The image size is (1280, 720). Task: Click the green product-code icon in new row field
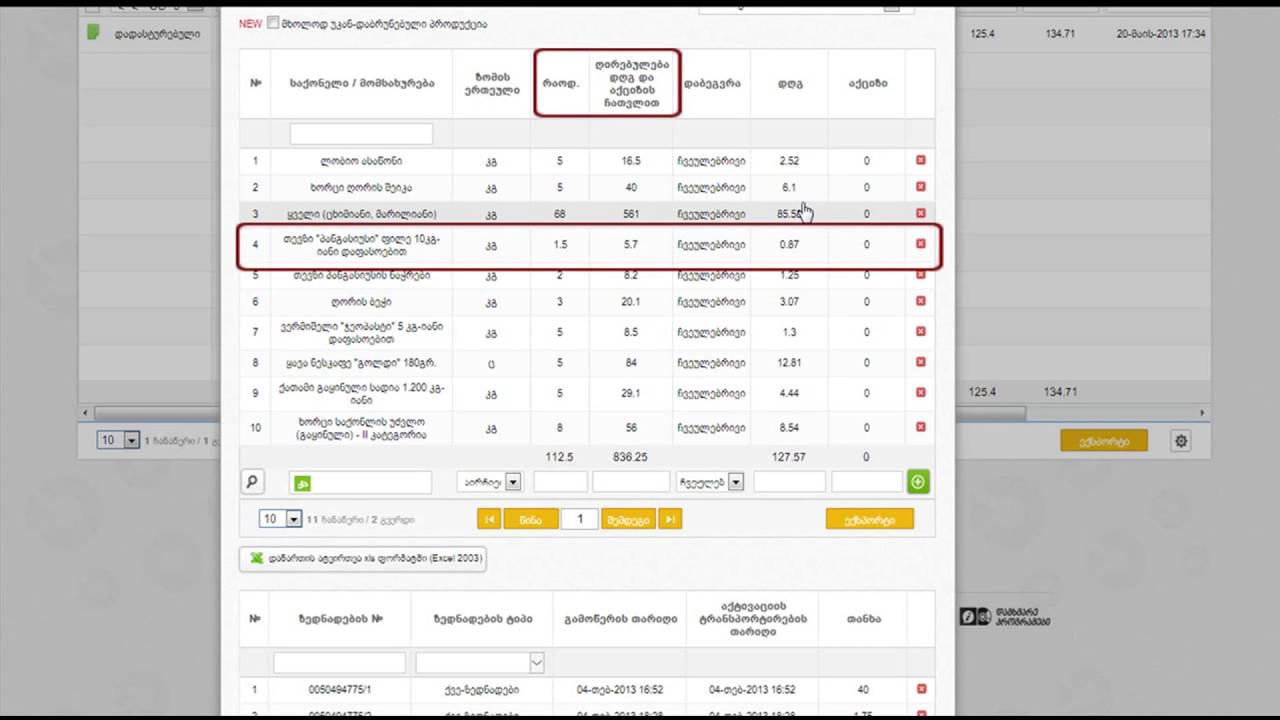tap(303, 483)
